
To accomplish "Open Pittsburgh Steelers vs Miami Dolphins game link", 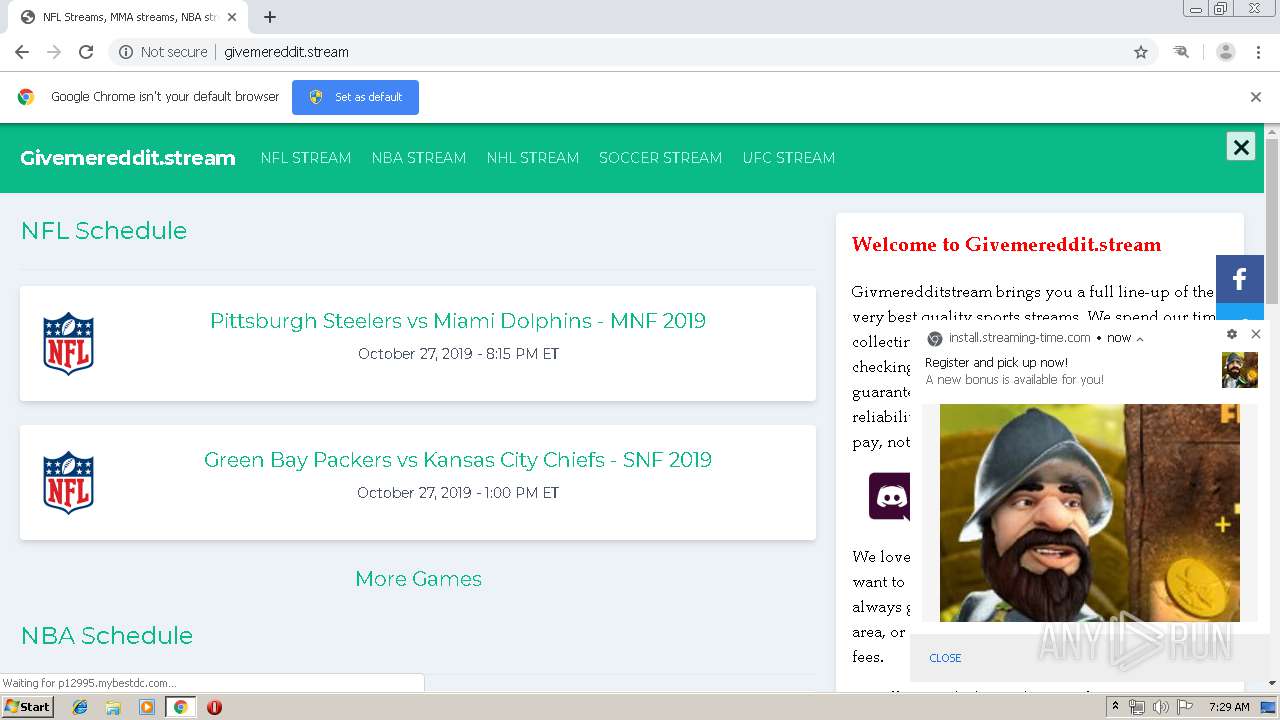I will tap(458, 321).
